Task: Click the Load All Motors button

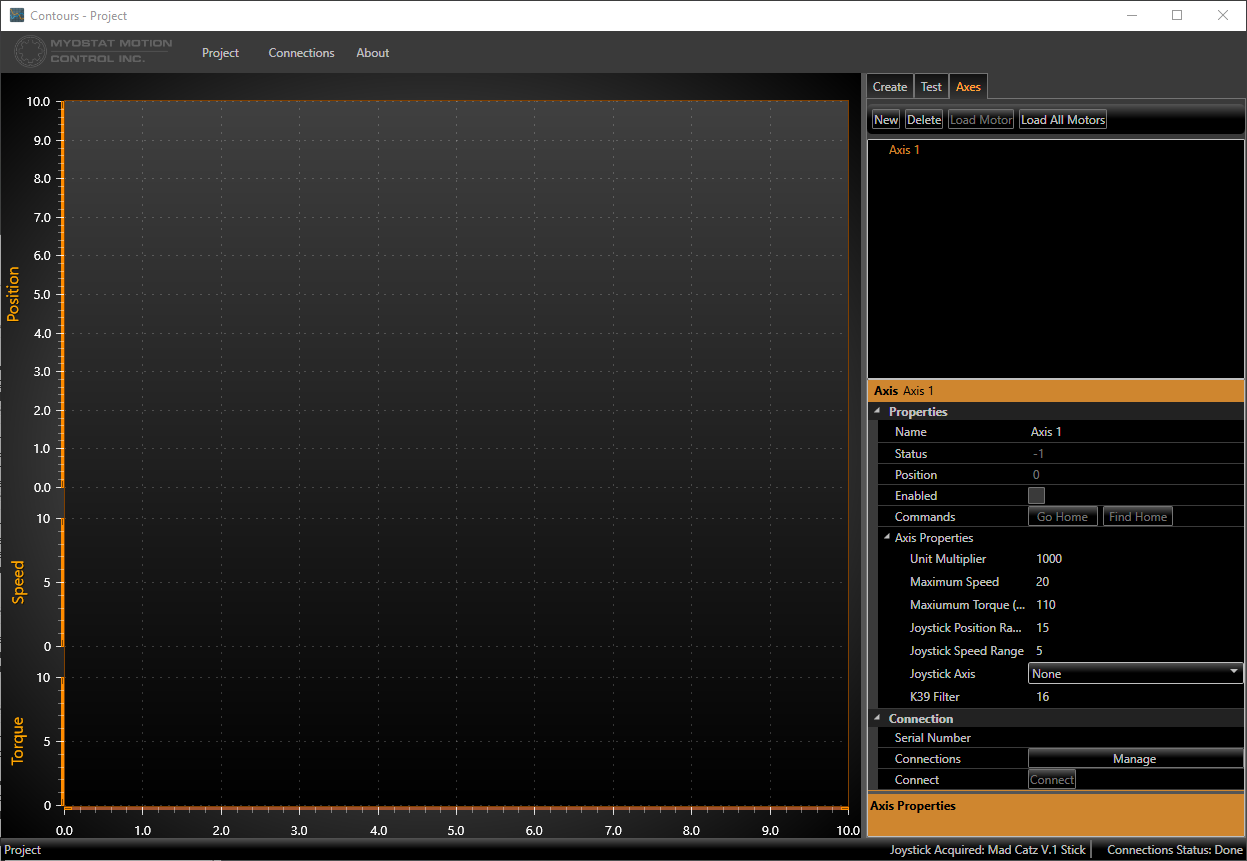Action: coord(1062,120)
